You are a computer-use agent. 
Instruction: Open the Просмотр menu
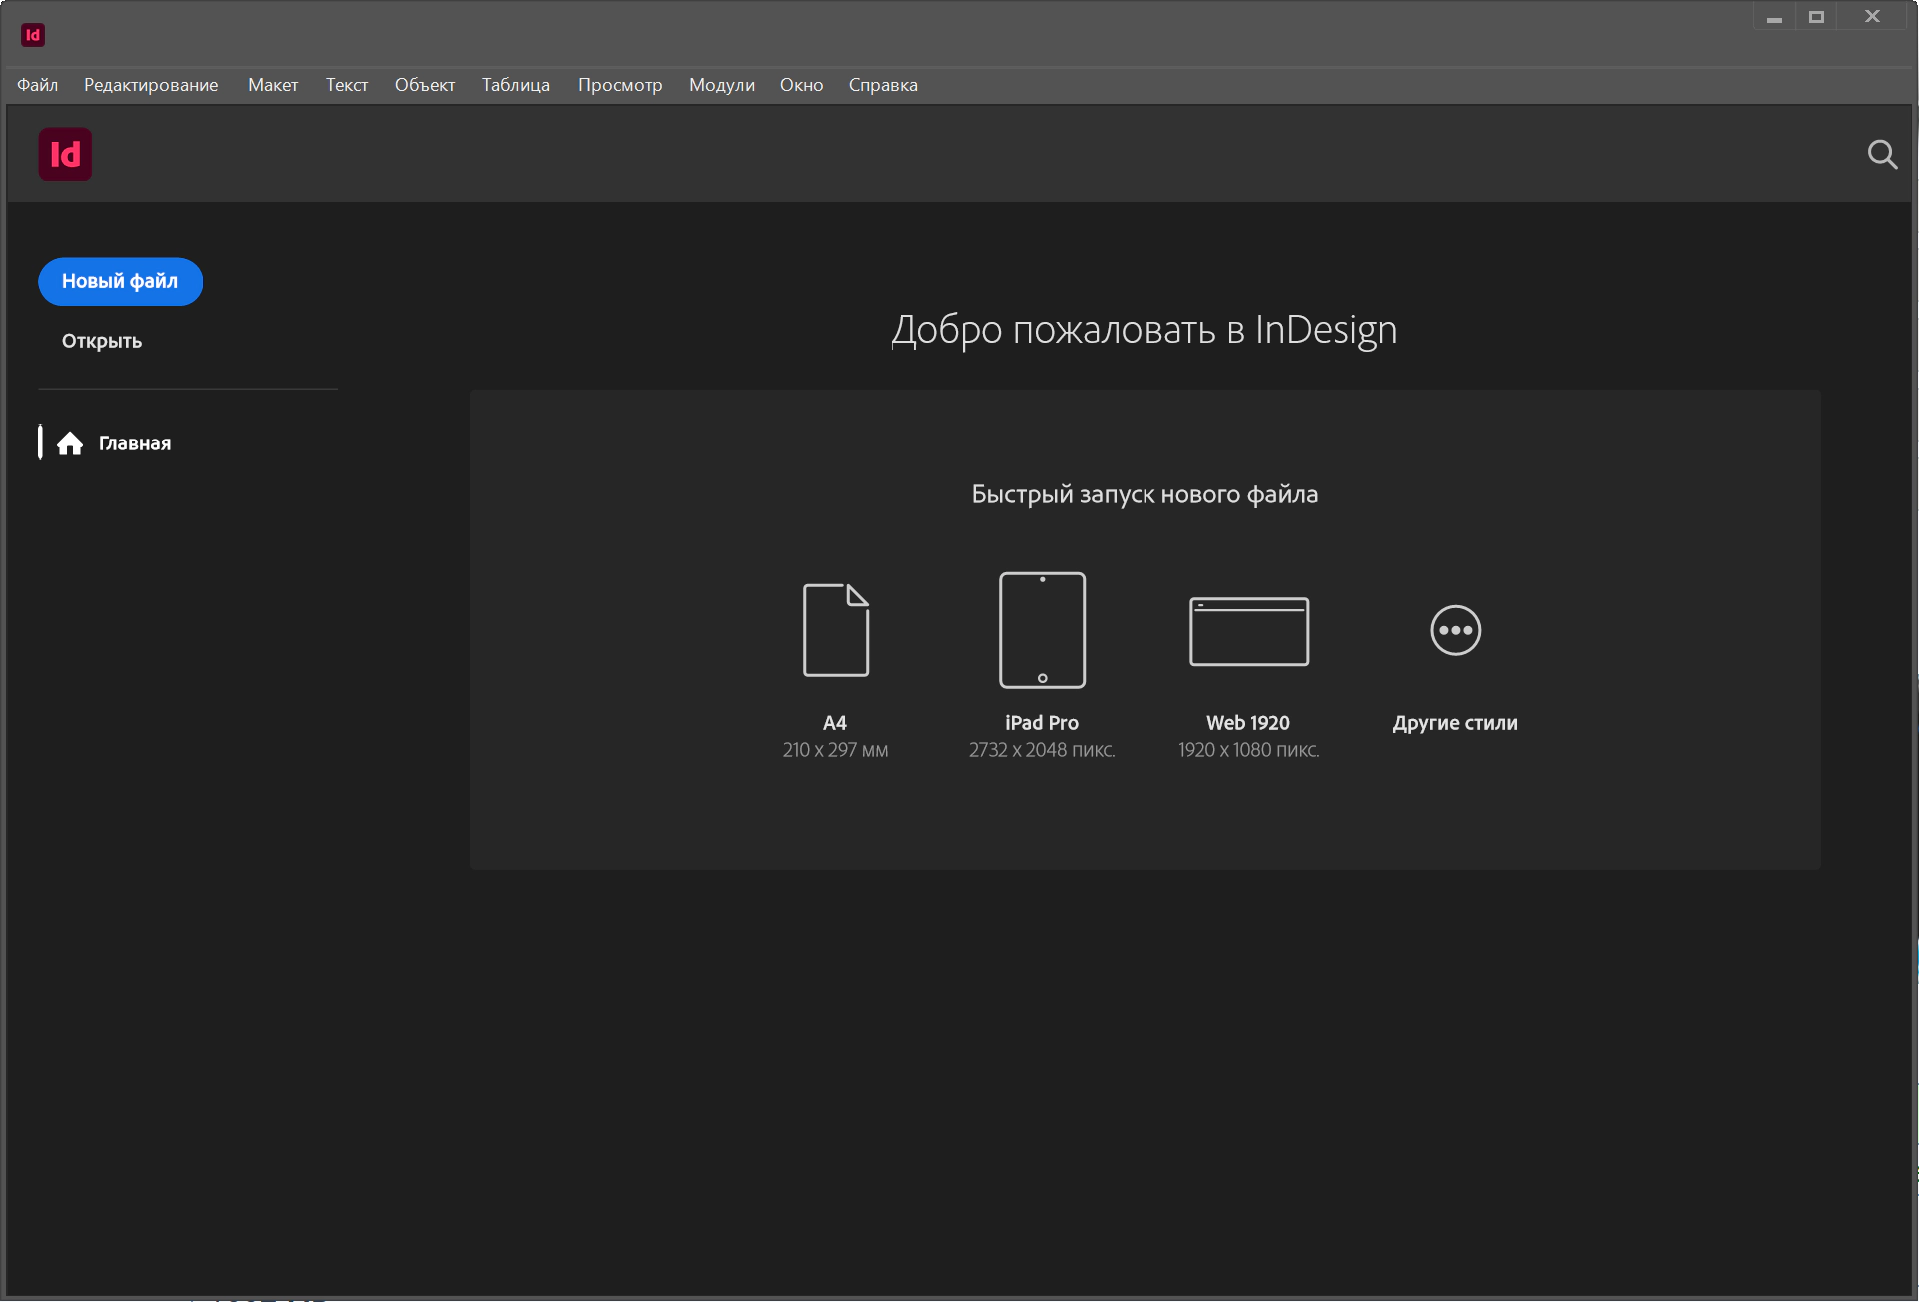[620, 85]
